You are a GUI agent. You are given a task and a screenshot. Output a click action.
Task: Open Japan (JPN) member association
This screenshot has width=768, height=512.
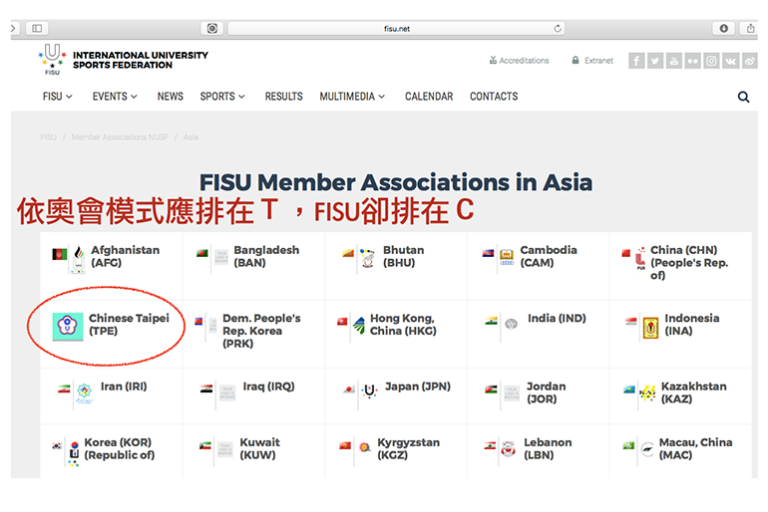click(415, 387)
